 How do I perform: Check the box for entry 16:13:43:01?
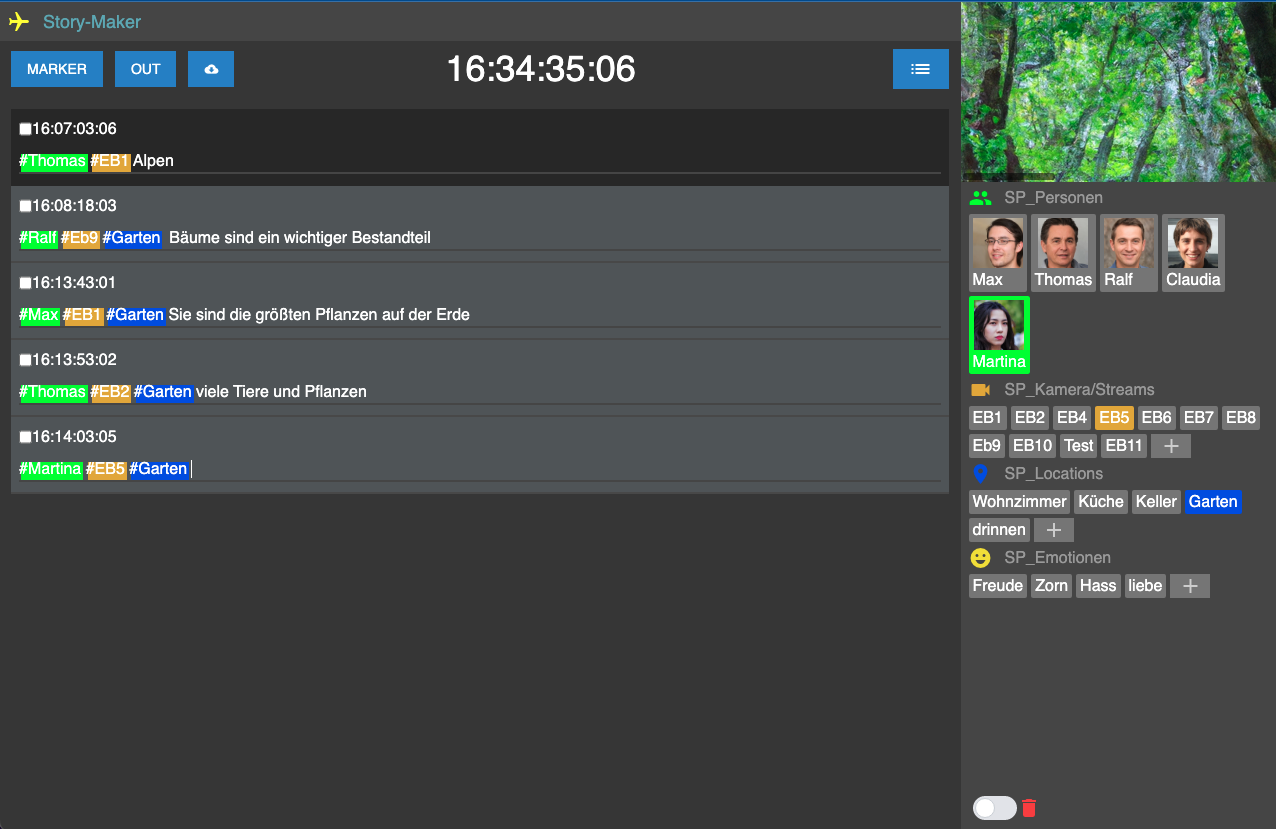click(25, 283)
